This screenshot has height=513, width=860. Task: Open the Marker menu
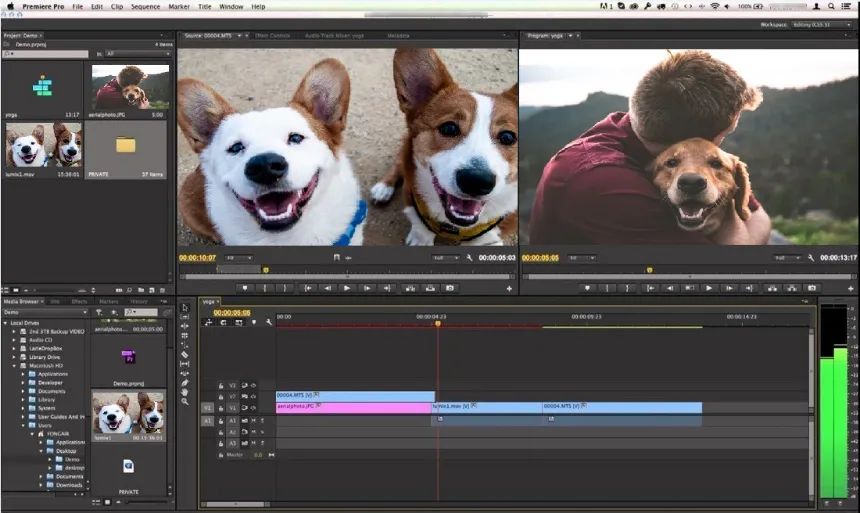(x=179, y=7)
